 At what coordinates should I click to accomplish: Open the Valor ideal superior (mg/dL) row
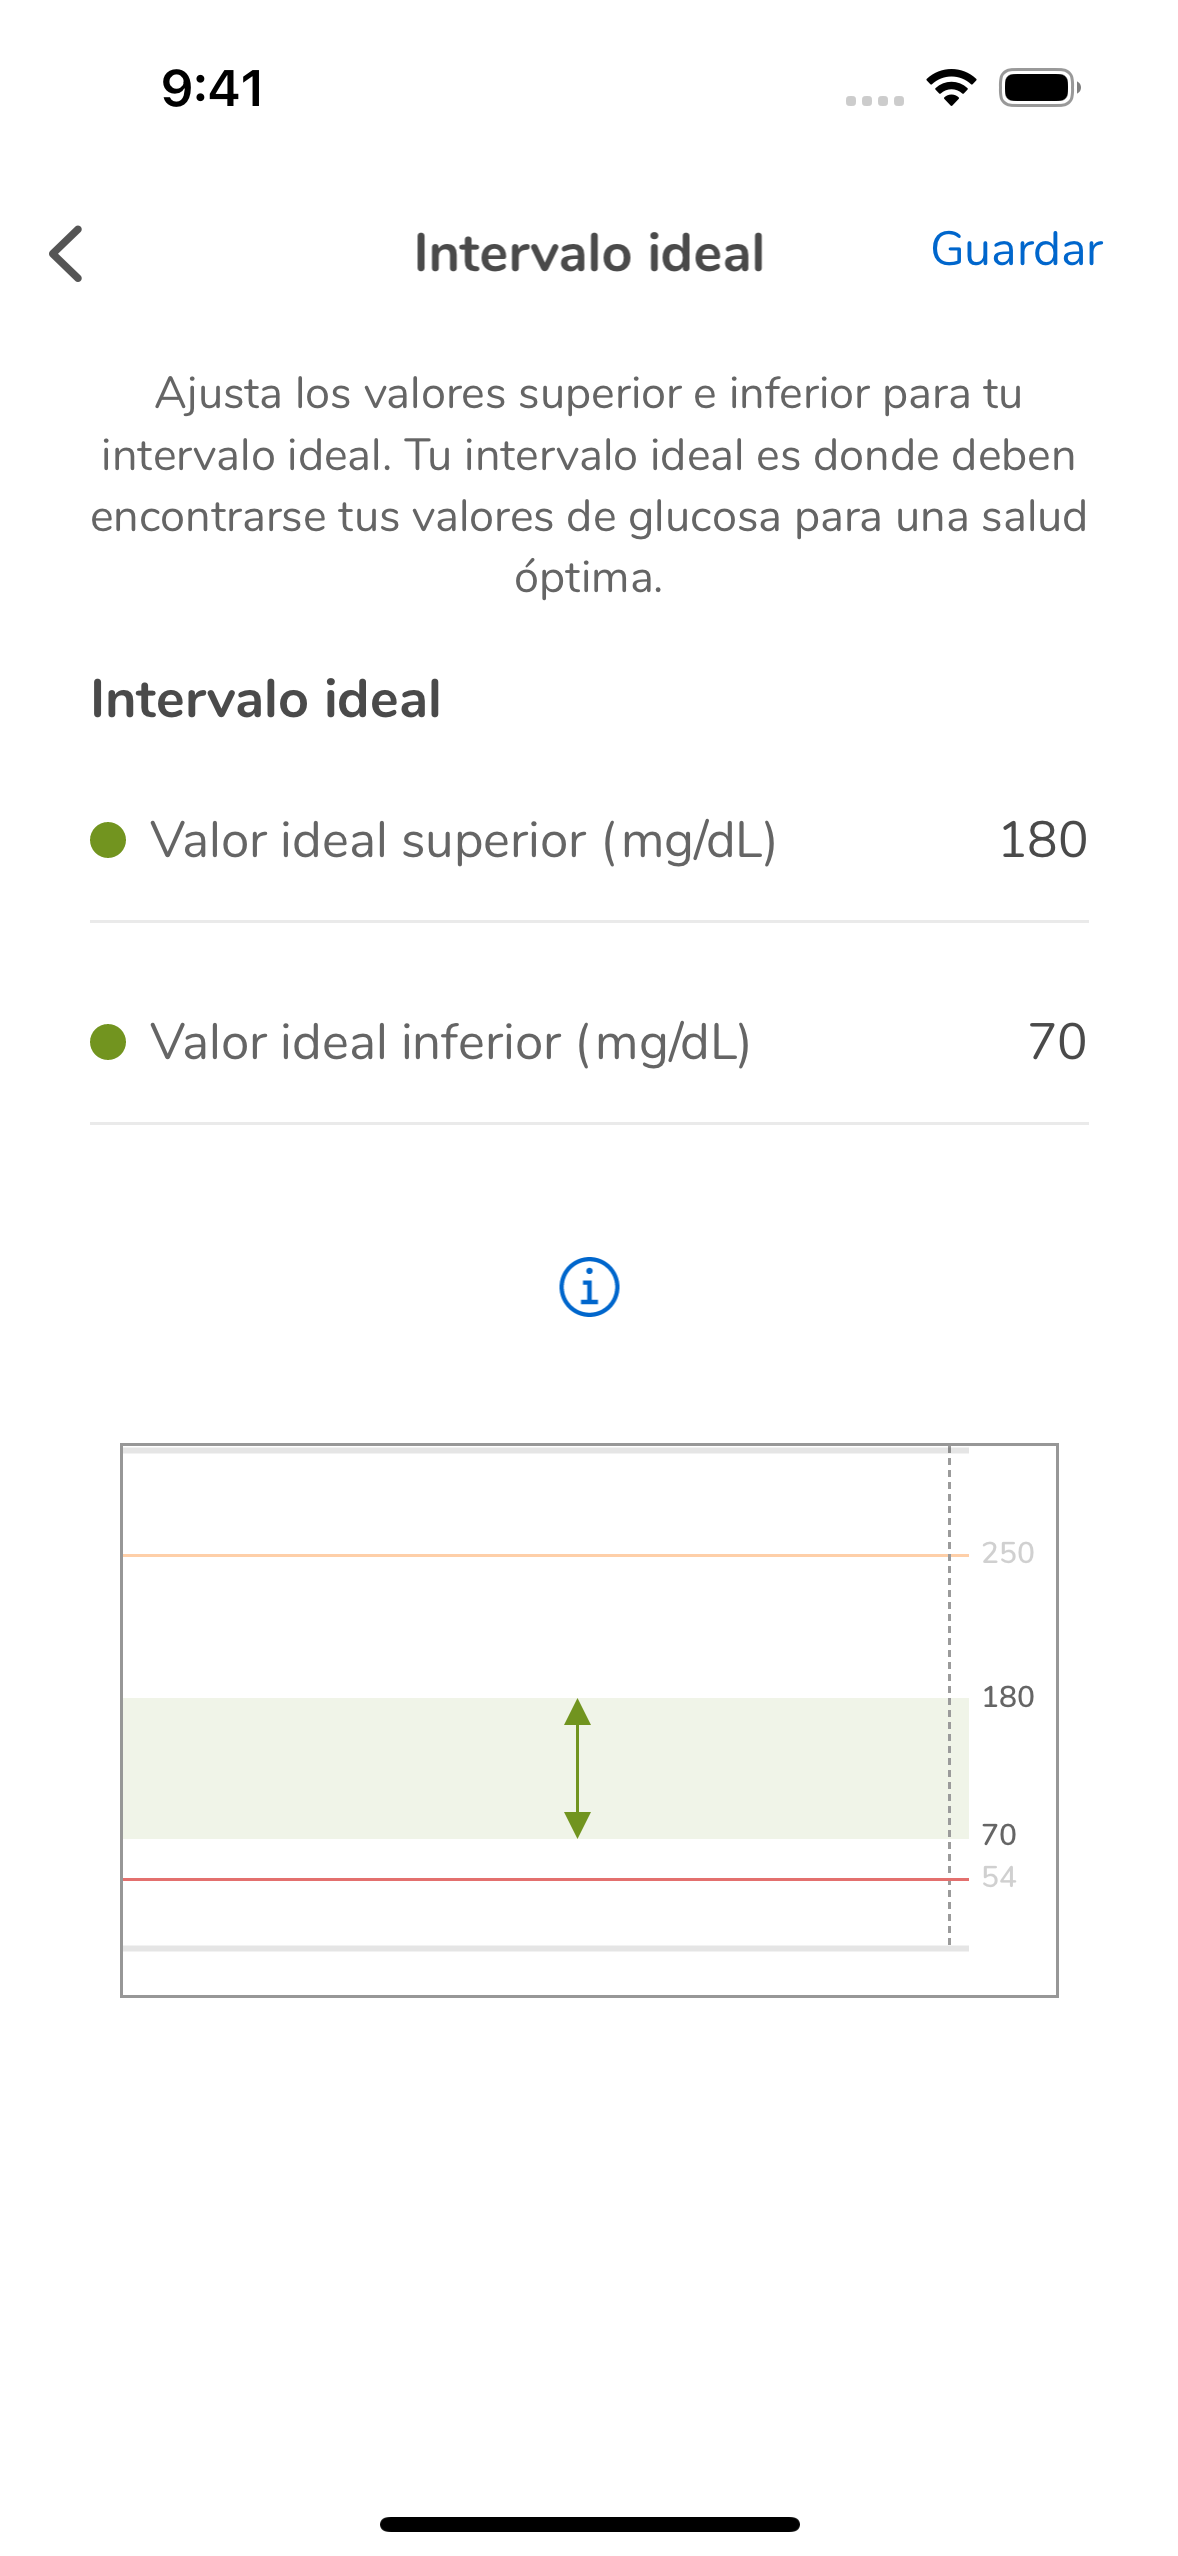point(463,840)
